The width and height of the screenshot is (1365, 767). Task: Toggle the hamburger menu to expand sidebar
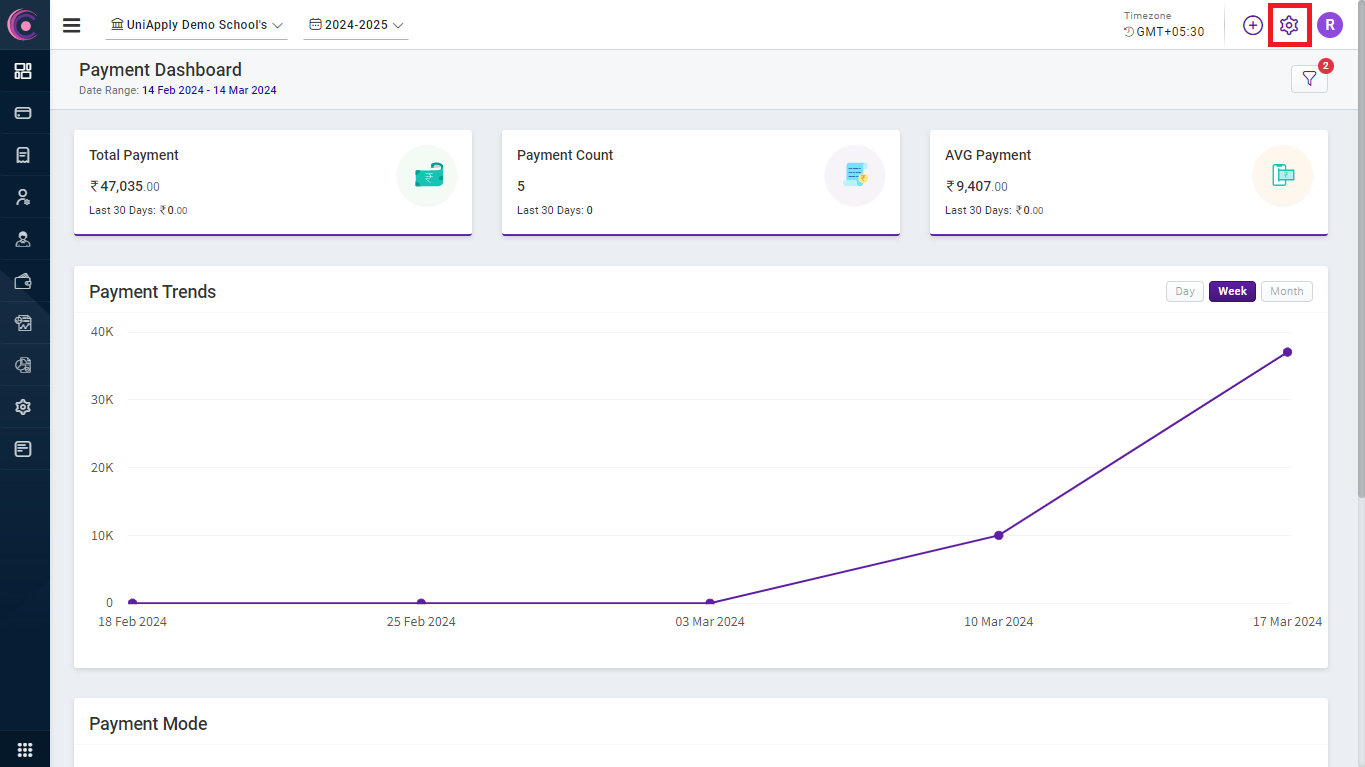(x=72, y=25)
